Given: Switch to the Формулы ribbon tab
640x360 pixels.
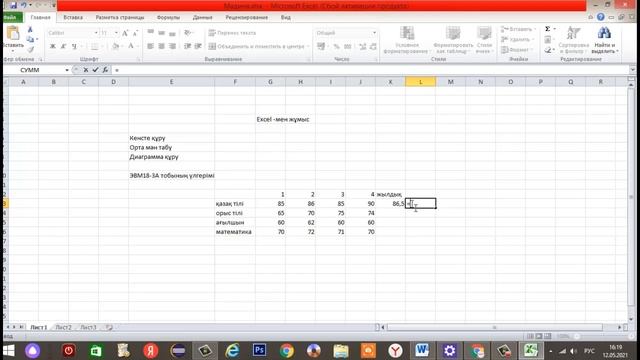Looking at the screenshot, I should (168, 18).
